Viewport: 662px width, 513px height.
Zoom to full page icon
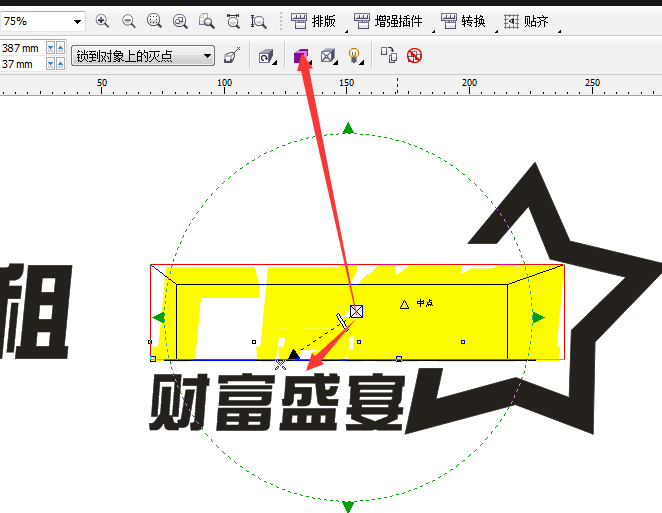click(206, 21)
